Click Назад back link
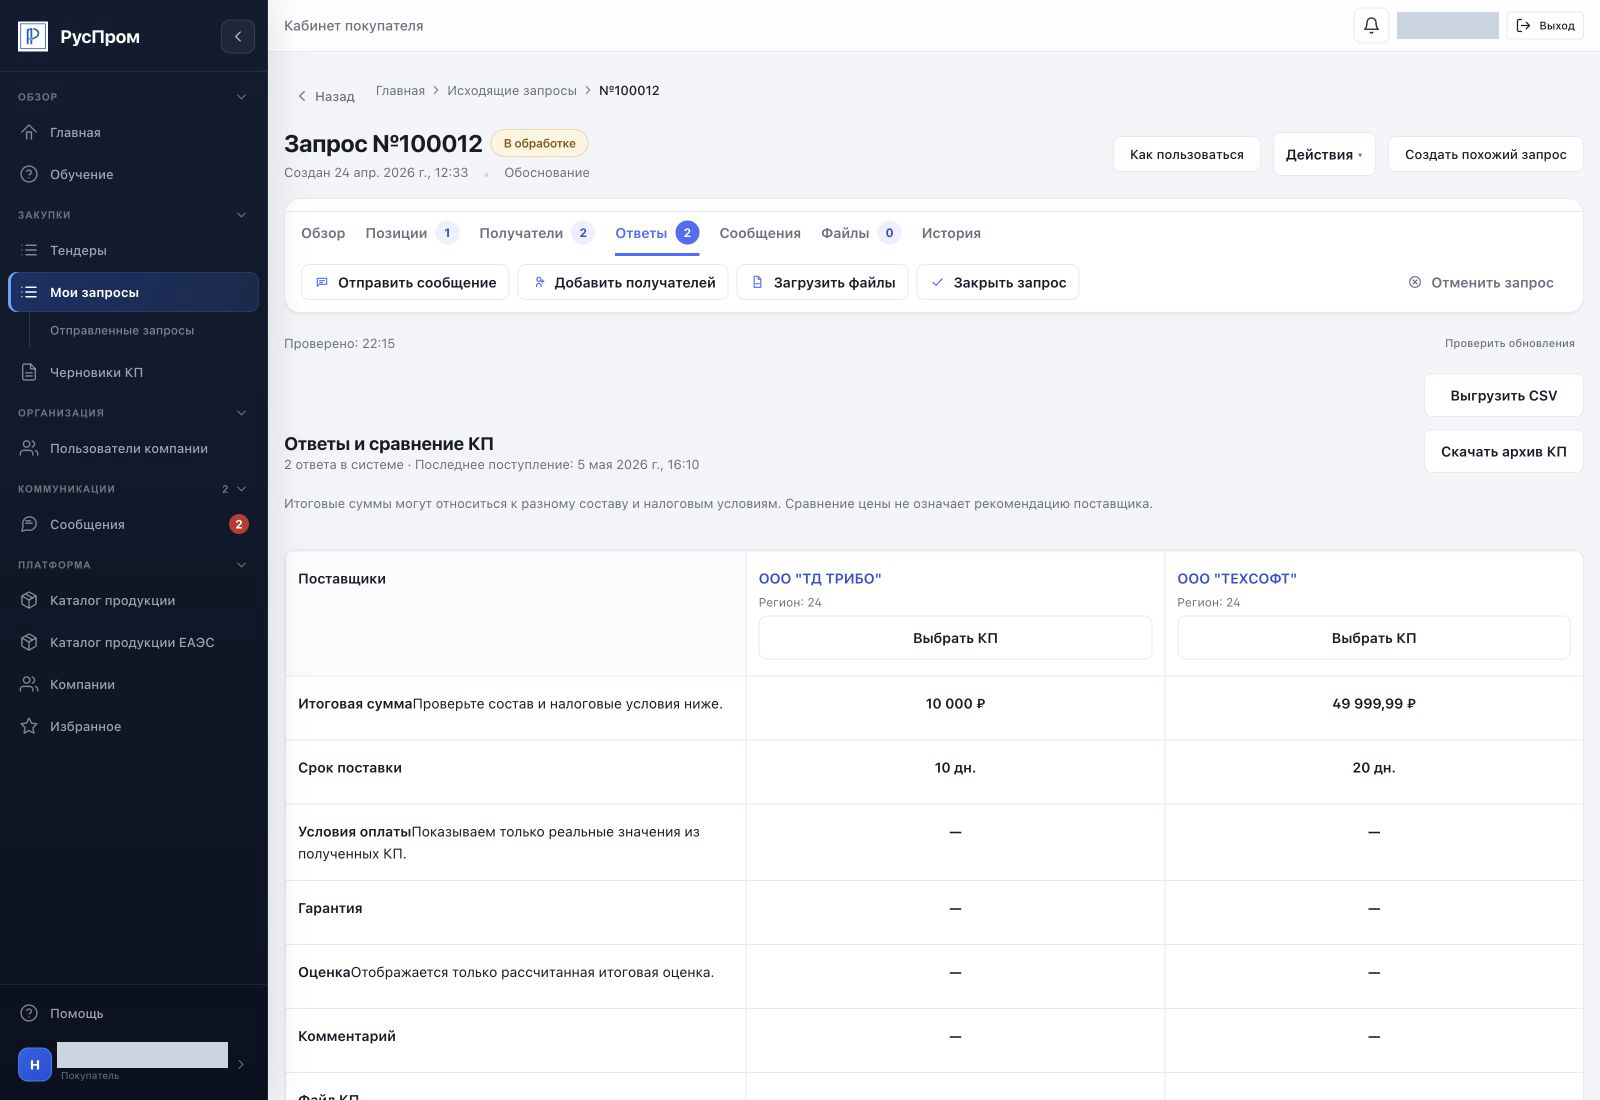The width and height of the screenshot is (1600, 1100). click(326, 96)
